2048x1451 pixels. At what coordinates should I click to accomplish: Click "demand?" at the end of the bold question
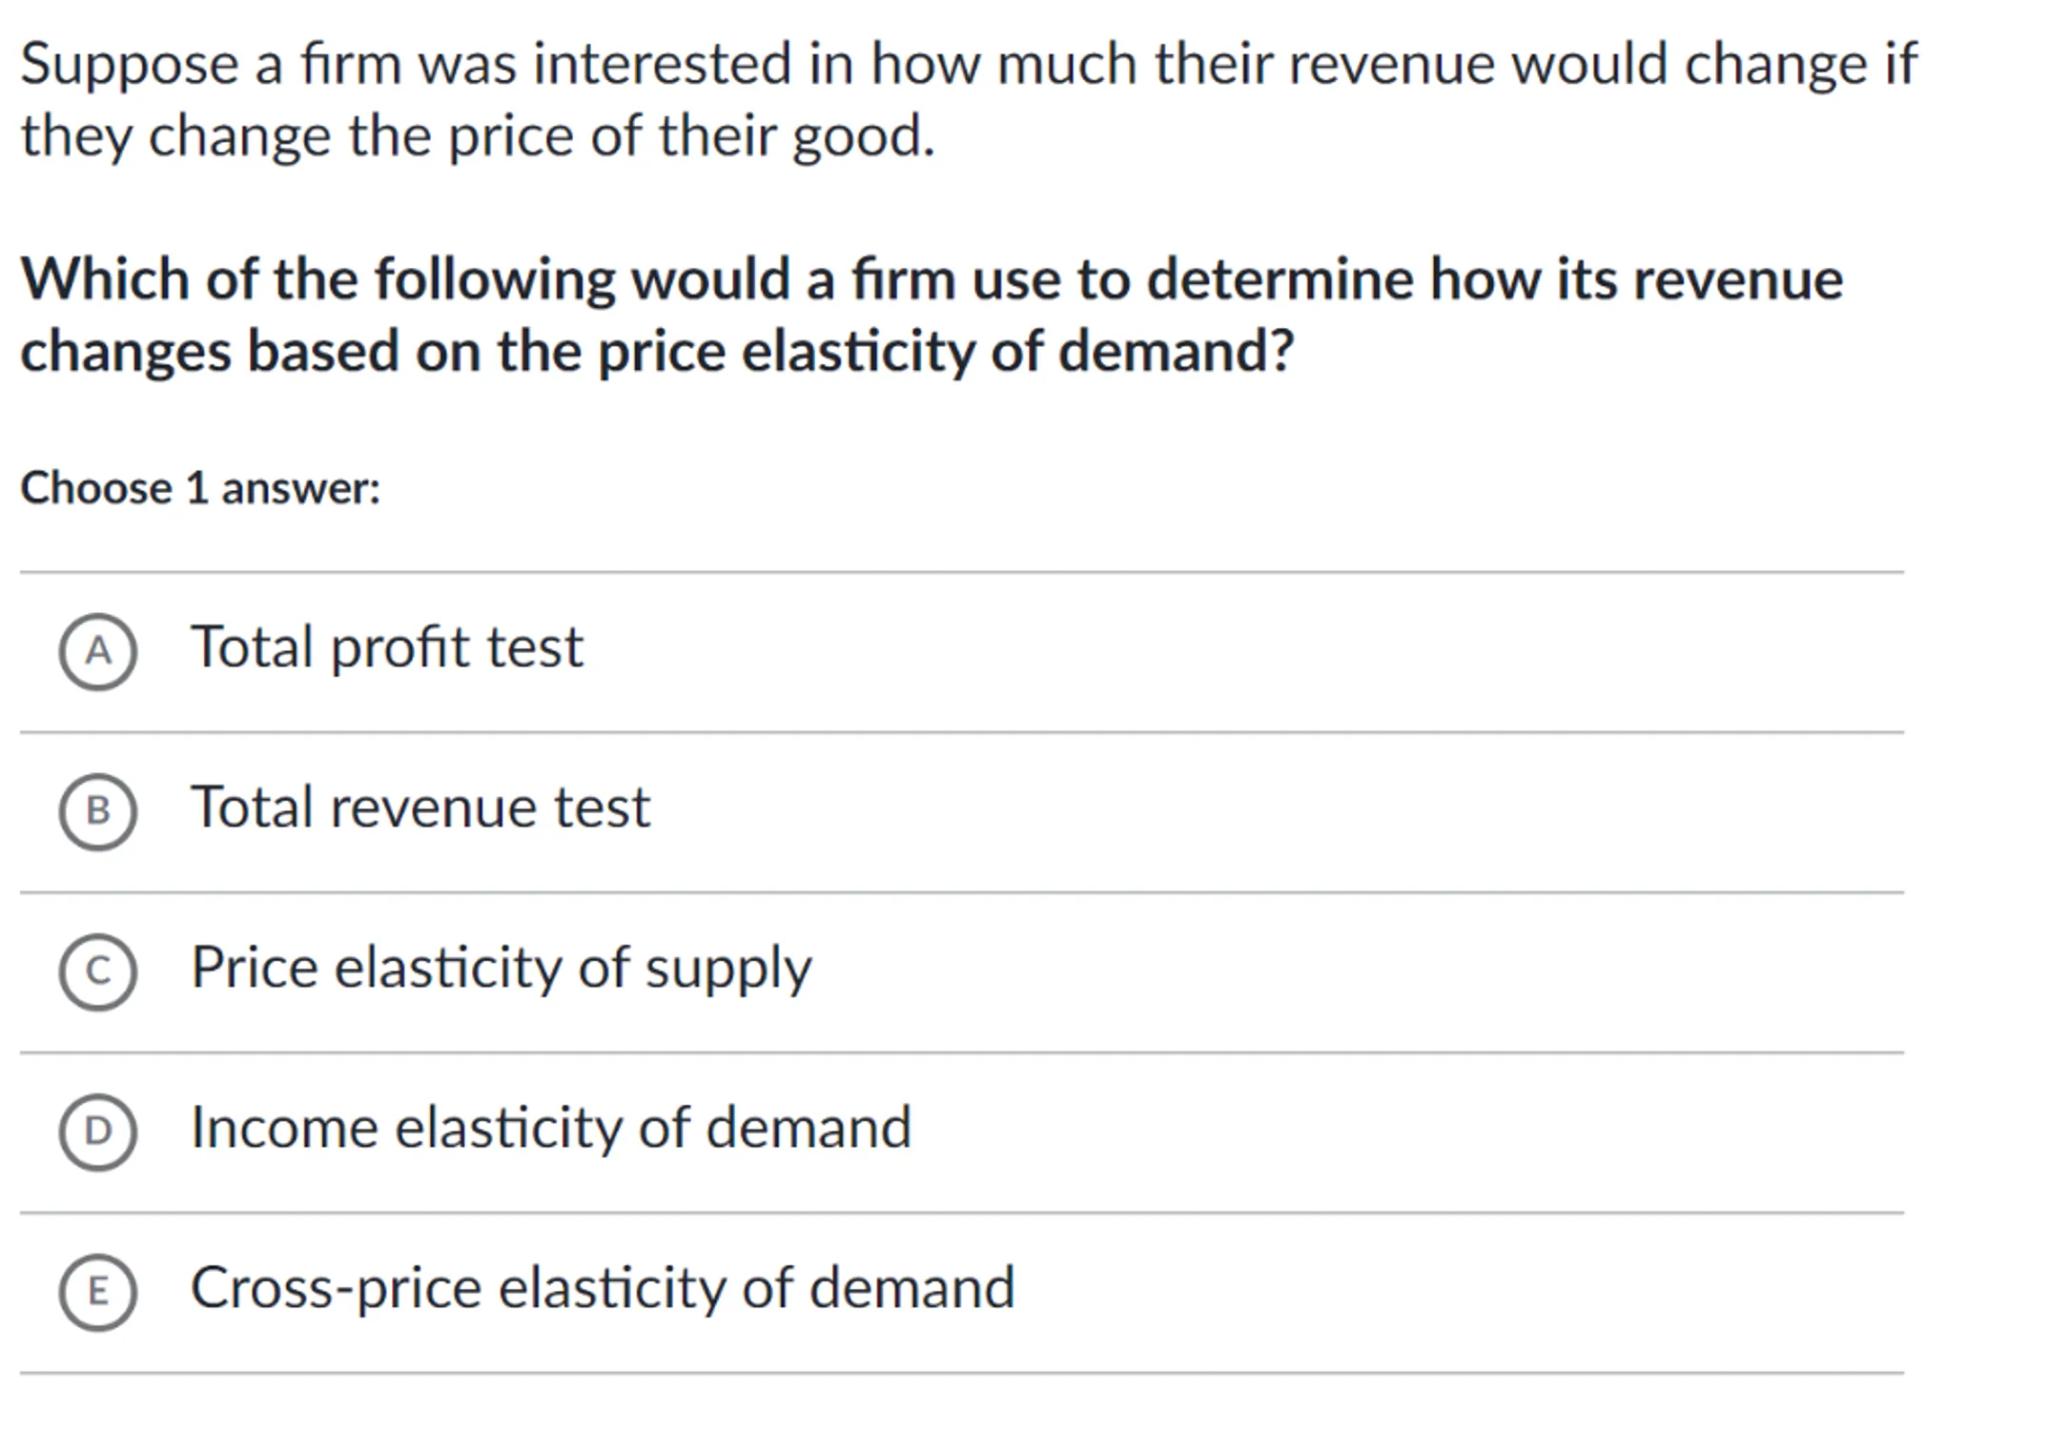[x=1176, y=351]
